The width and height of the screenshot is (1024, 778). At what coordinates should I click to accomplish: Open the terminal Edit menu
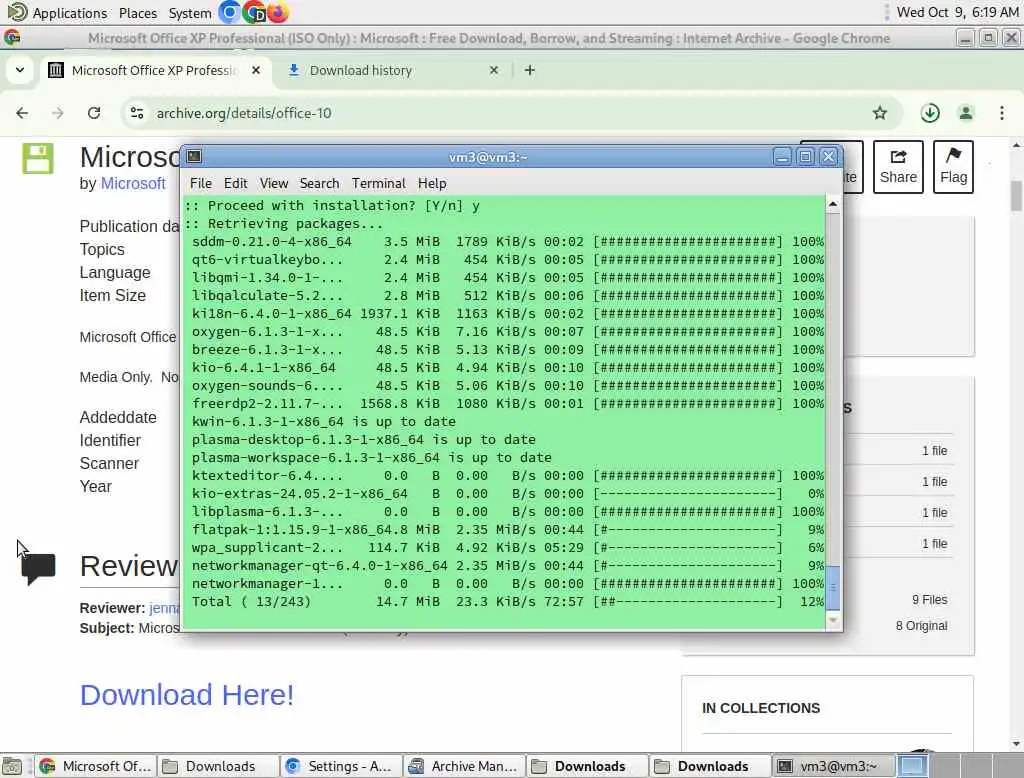pyautogui.click(x=235, y=184)
